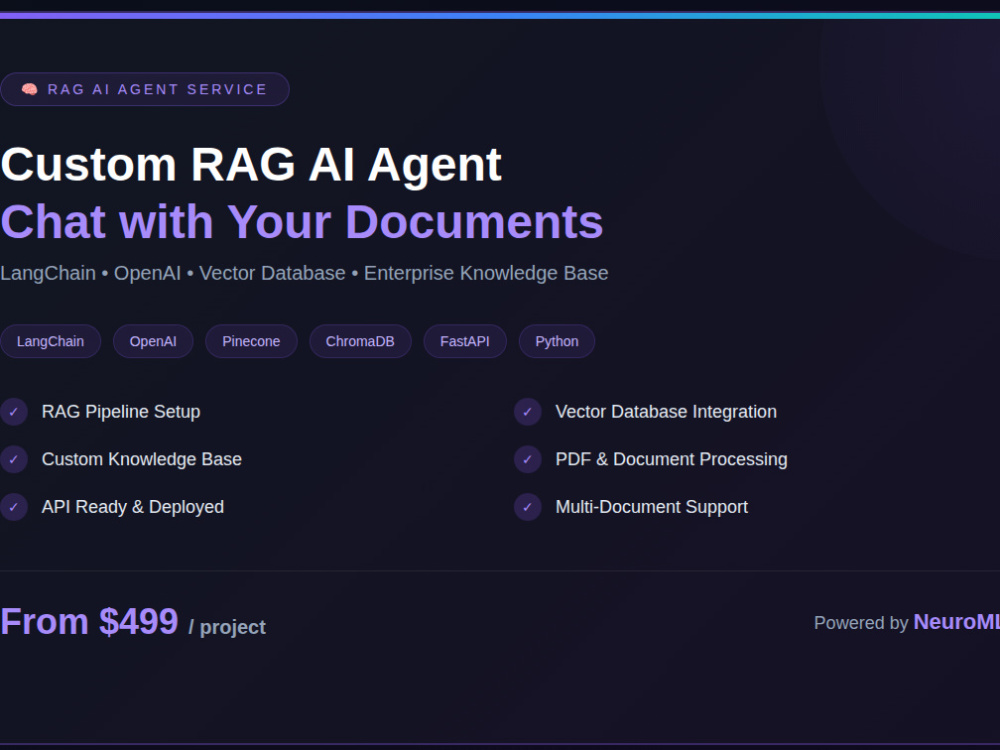The width and height of the screenshot is (1000, 750).
Task: Click the 'Vector Database Integration' feature text
Action: tap(666, 412)
